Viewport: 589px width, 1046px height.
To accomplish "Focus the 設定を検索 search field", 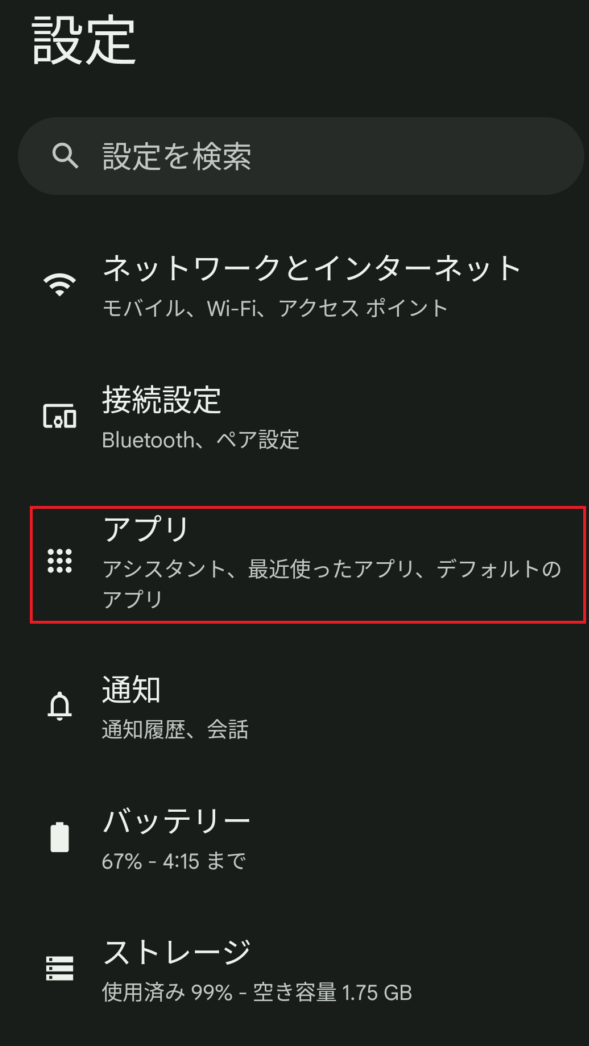I will coord(301,156).
